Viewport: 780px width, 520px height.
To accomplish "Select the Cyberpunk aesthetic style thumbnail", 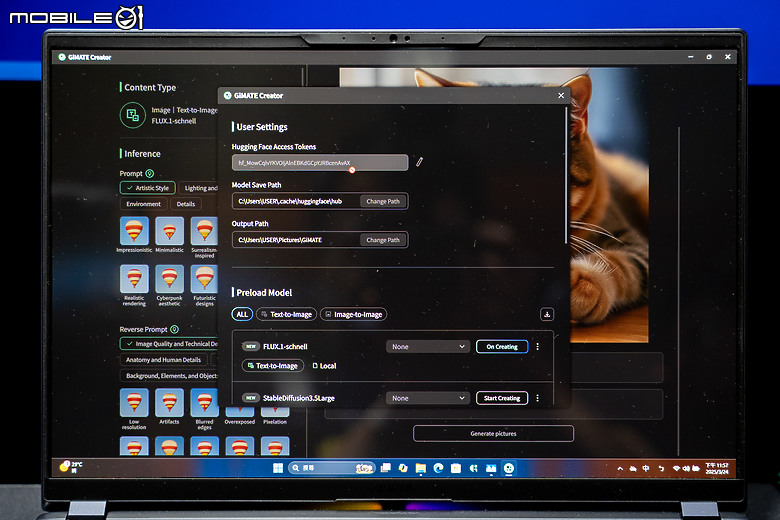I will click(x=170, y=279).
